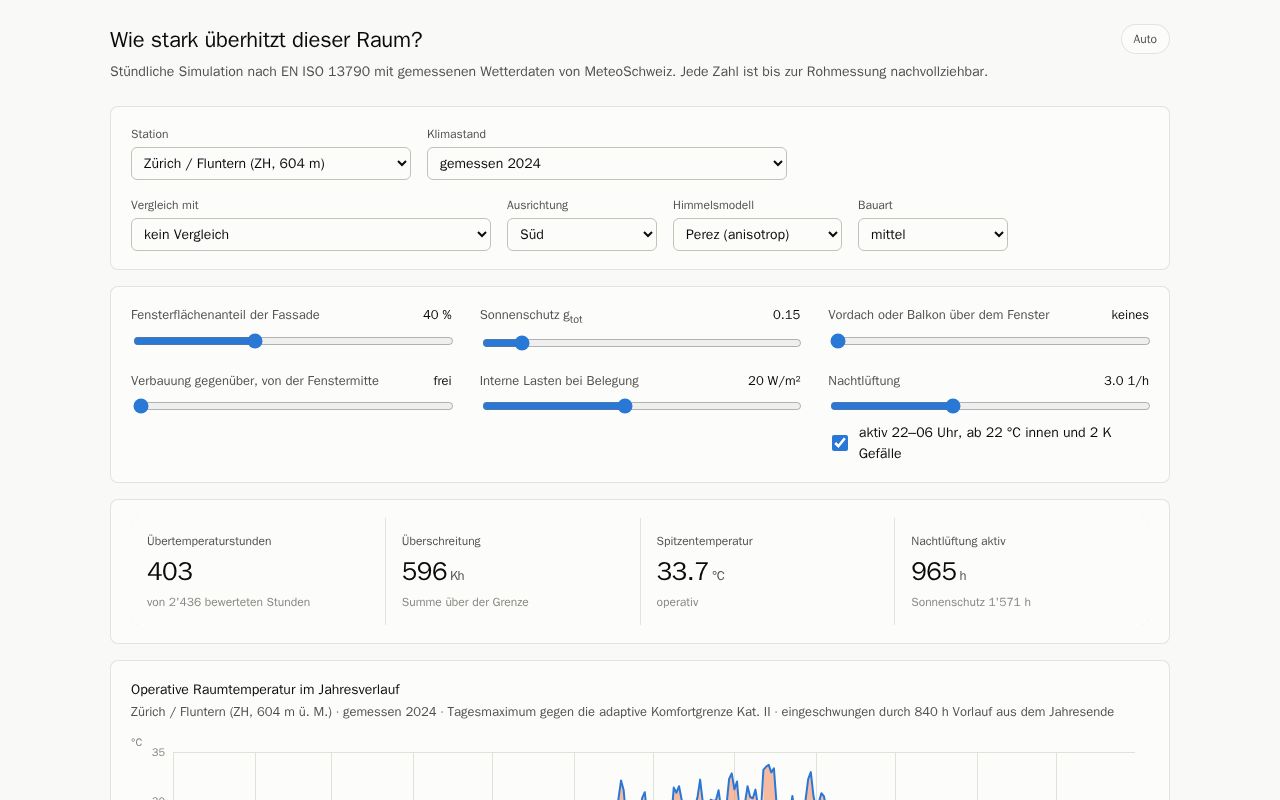Click the Auto theme button
1280x800 pixels.
pyautogui.click(x=1145, y=39)
